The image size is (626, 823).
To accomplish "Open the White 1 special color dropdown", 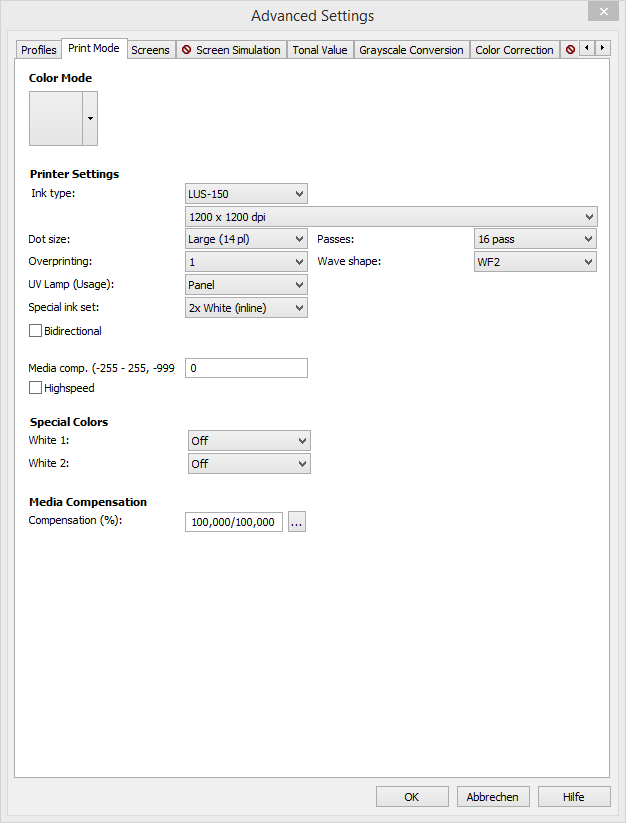I will (x=249, y=441).
